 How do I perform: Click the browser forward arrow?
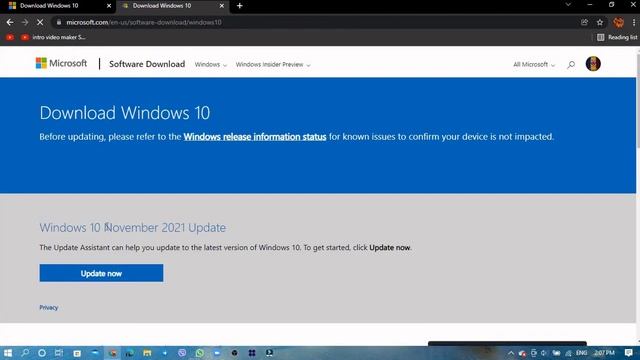point(25,22)
